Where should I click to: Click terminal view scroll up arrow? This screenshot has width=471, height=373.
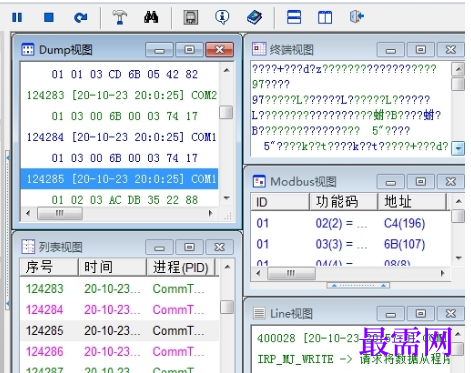coord(458,69)
